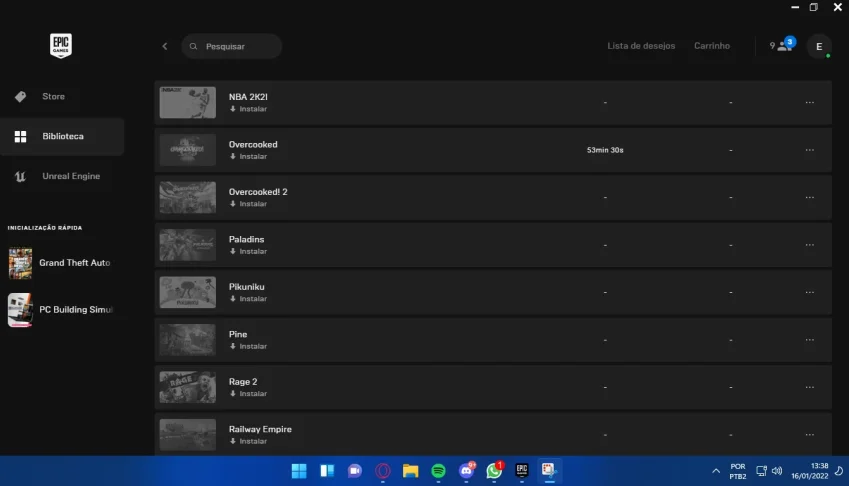Open Lista de desejos

pyautogui.click(x=641, y=45)
